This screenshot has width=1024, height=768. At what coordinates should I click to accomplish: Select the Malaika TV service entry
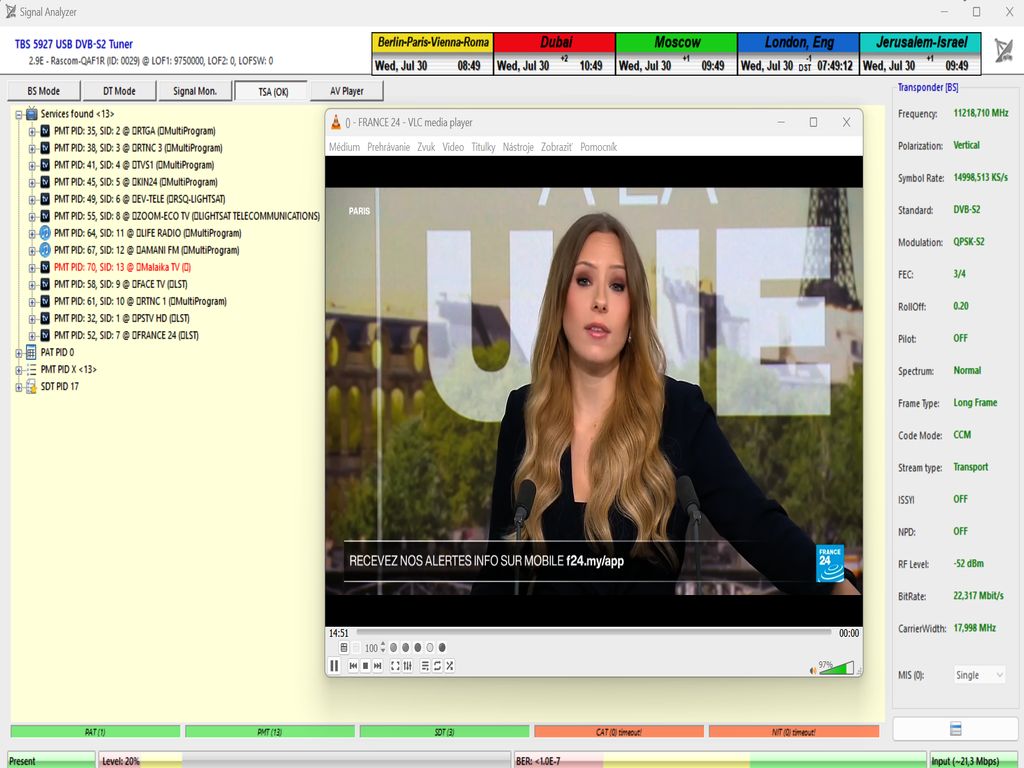(x=121, y=268)
